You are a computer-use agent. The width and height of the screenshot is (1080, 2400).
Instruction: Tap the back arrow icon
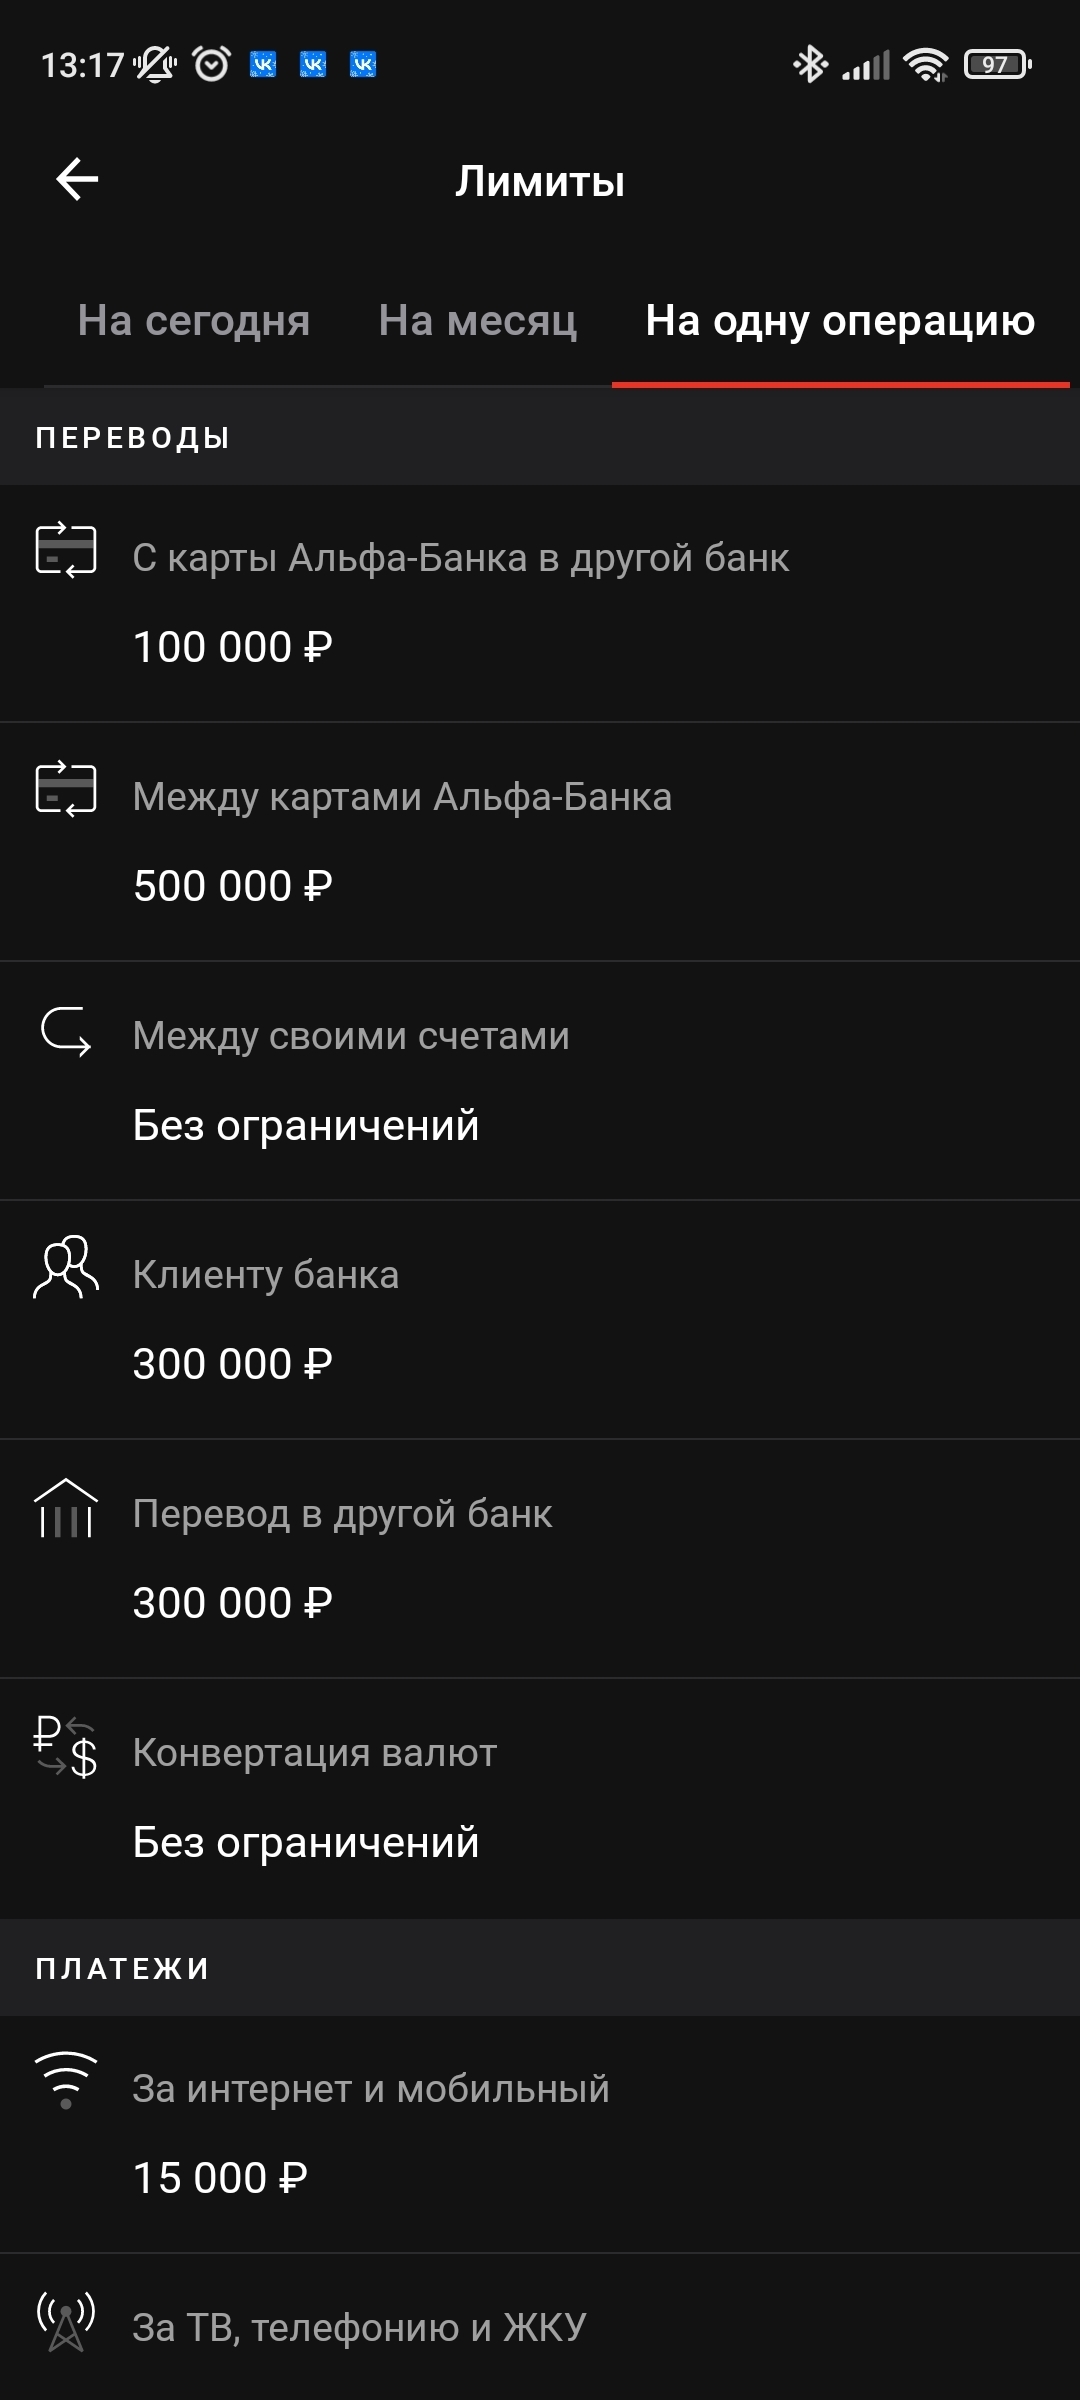click(x=77, y=180)
